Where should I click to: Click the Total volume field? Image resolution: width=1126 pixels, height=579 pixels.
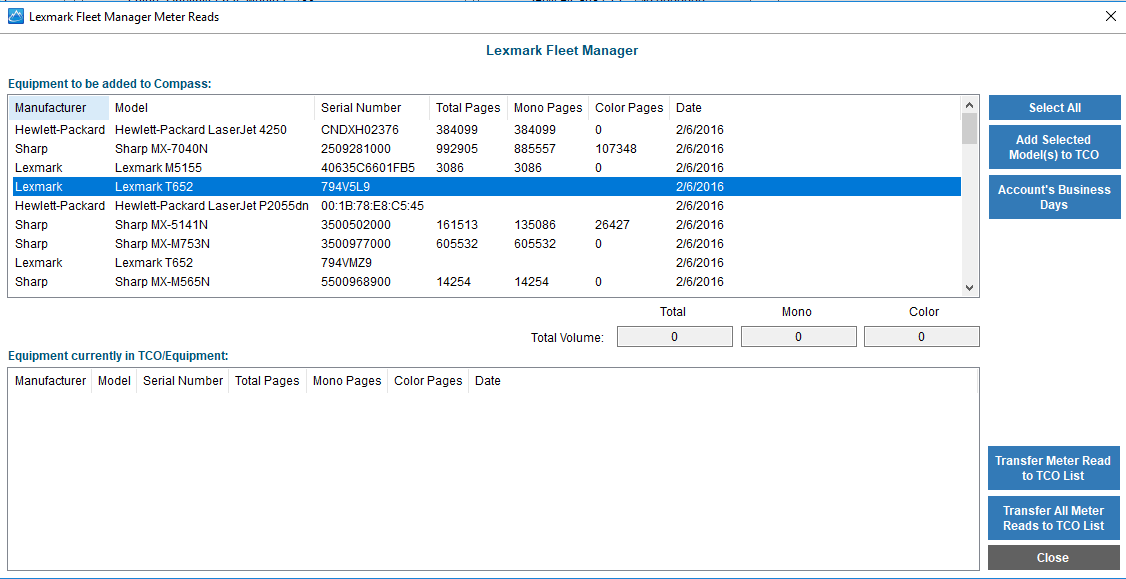click(675, 336)
